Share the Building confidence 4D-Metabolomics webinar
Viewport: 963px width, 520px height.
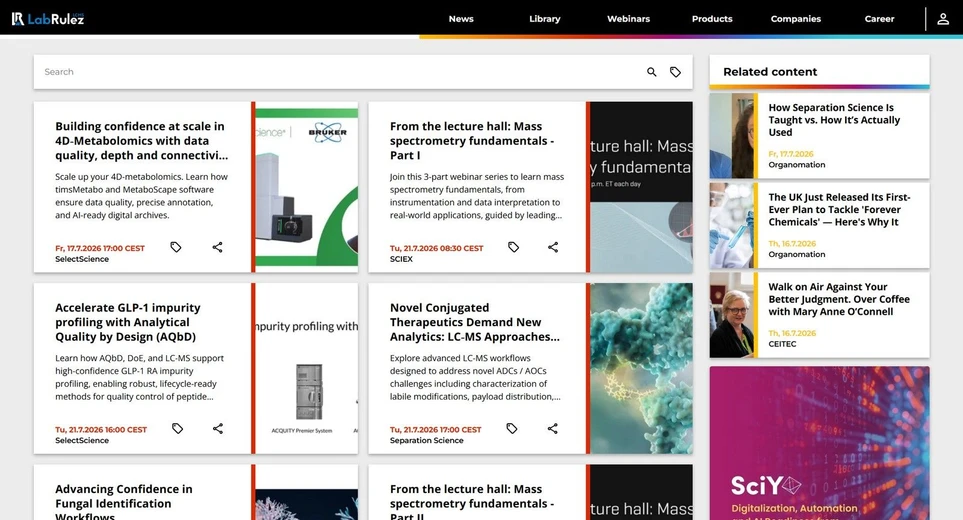217,247
